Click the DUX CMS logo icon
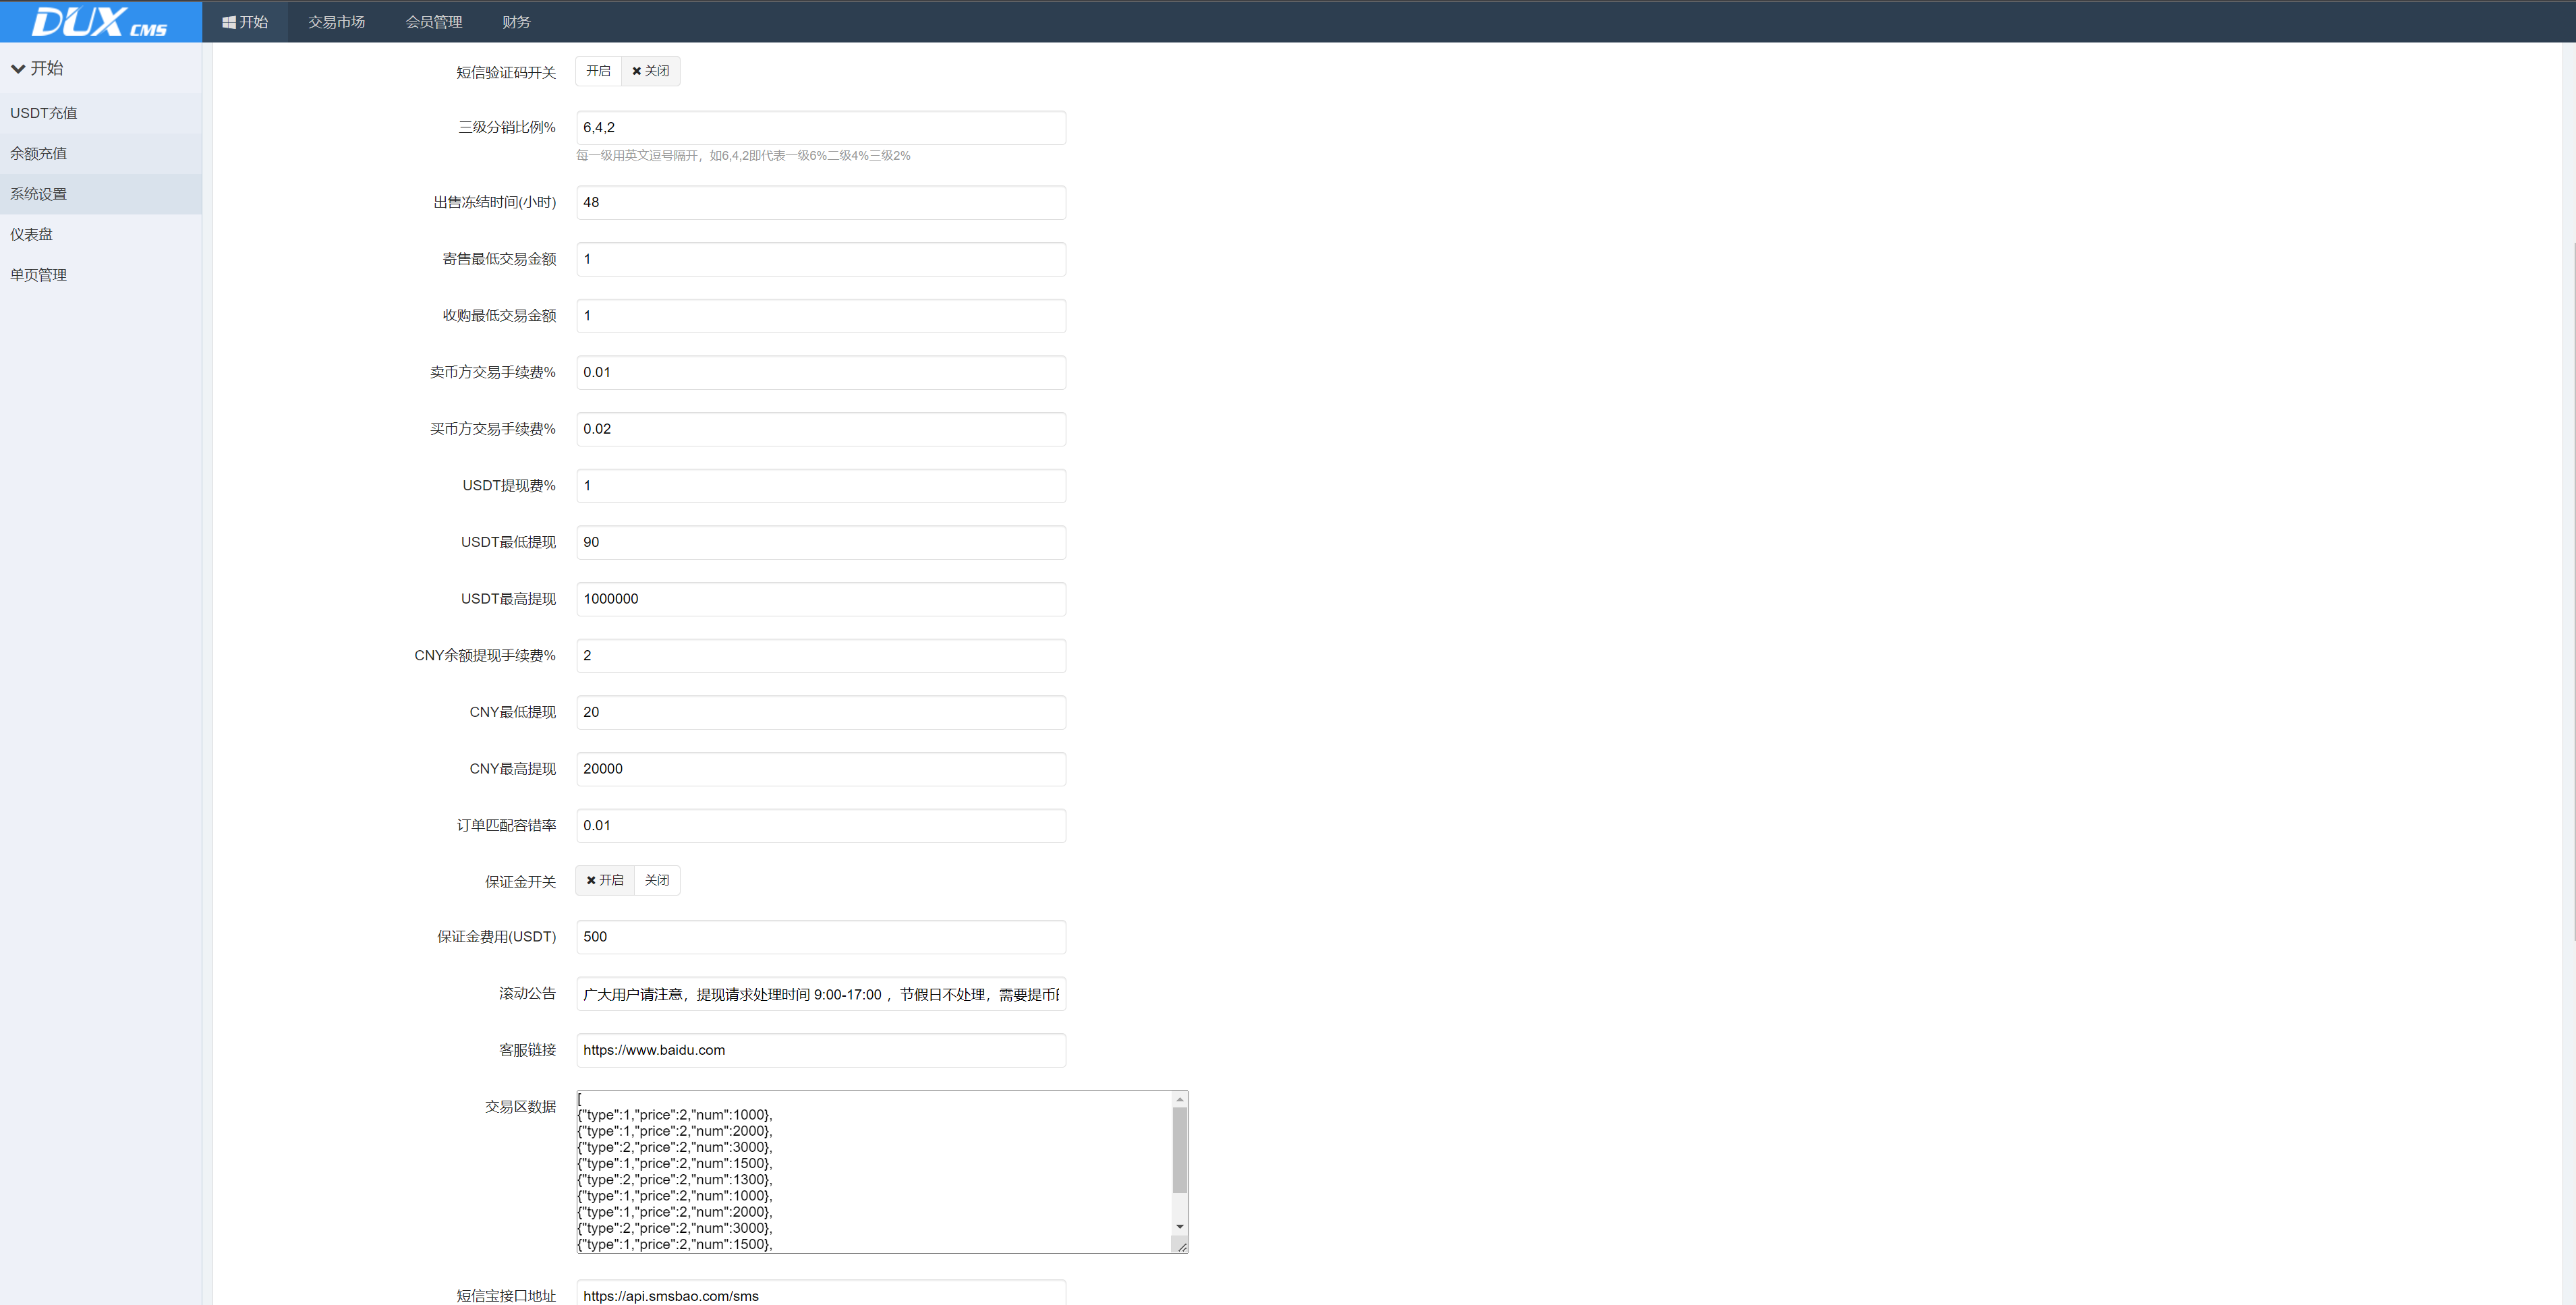This screenshot has height=1305, width=2576. pyautogui.click(x=100, y=20)
